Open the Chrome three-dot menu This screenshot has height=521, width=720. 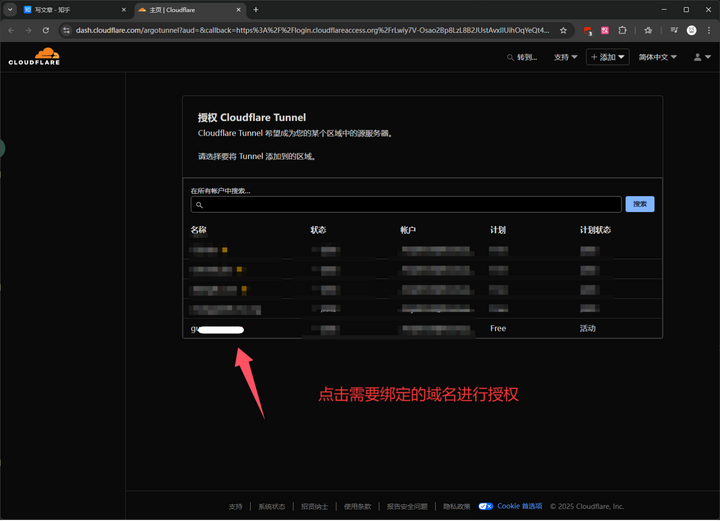click(x=709, y=30)
